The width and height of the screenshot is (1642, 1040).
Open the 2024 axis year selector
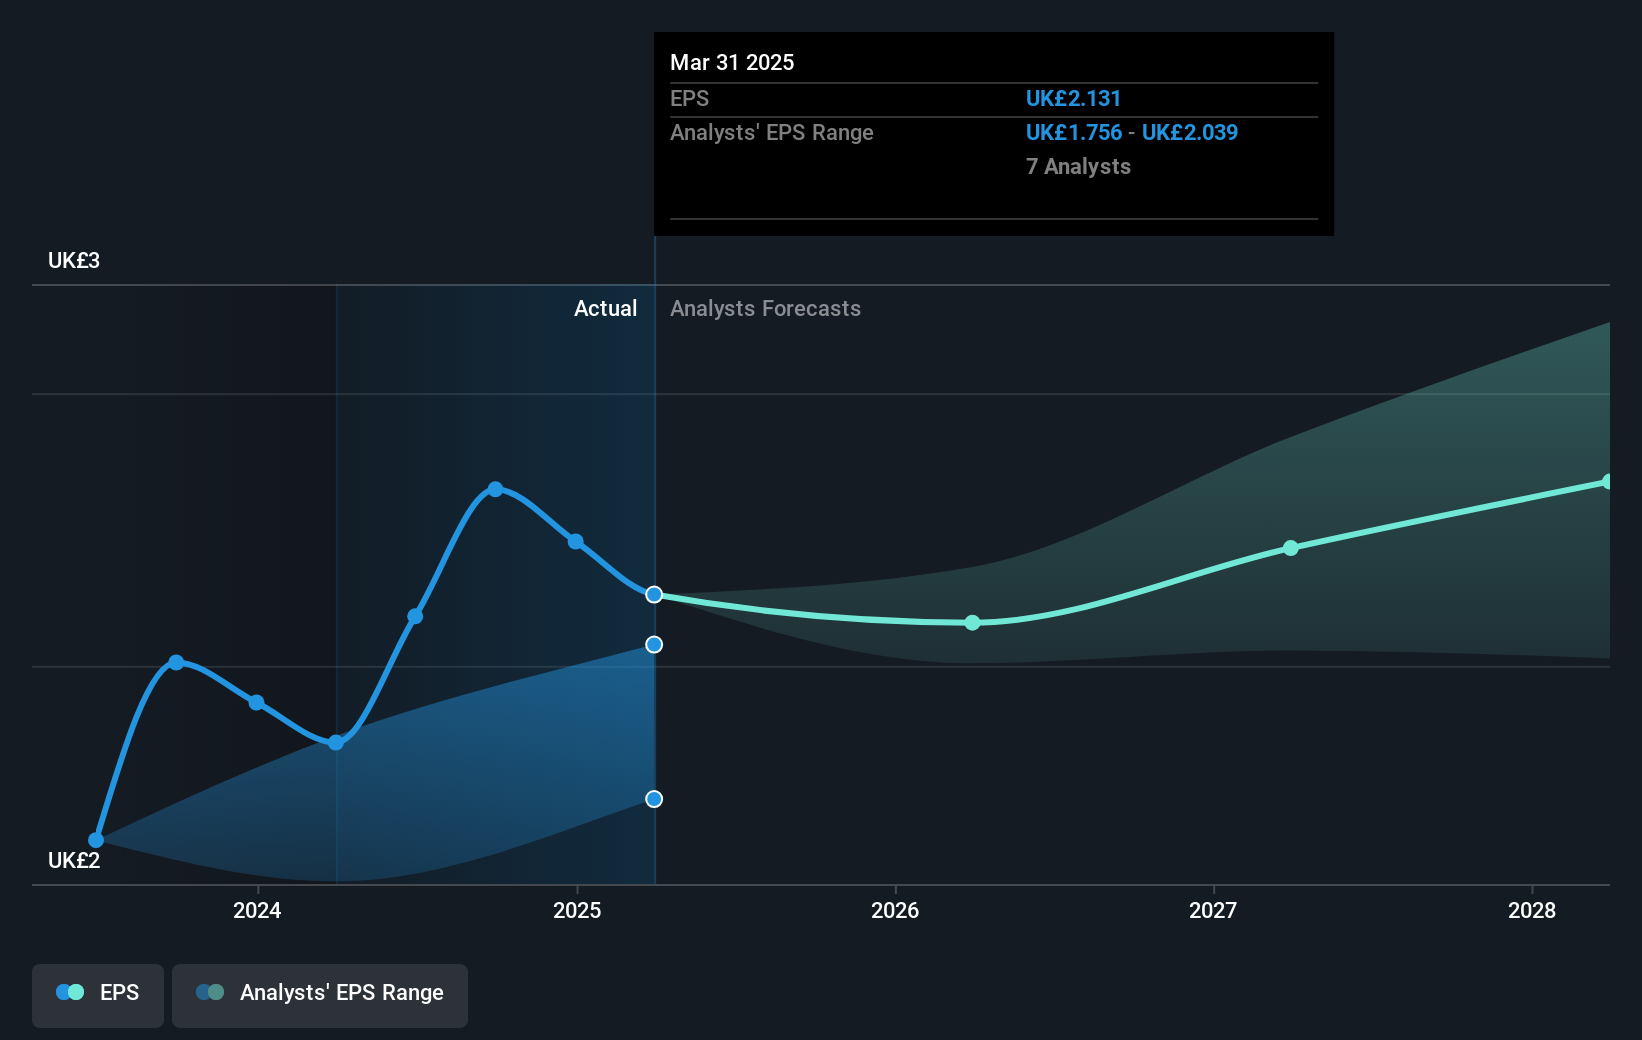pos(257,911)
